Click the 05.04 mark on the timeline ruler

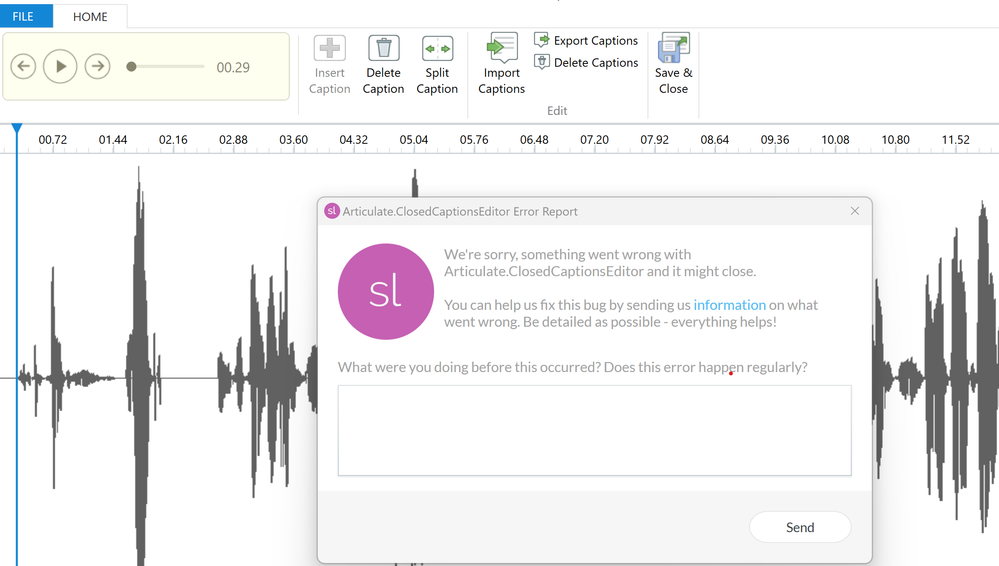click(x=413, y=140)
